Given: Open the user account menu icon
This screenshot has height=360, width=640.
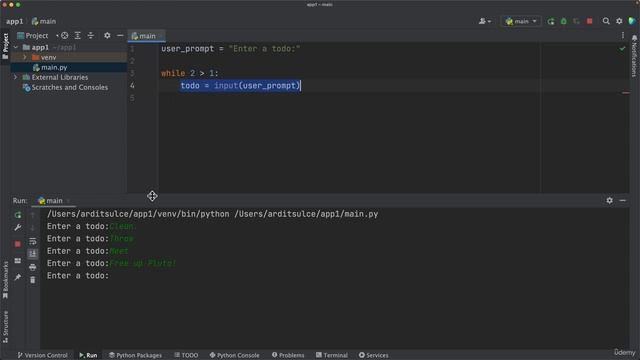Looking at the screenshot, I should [x=484, y=21].
